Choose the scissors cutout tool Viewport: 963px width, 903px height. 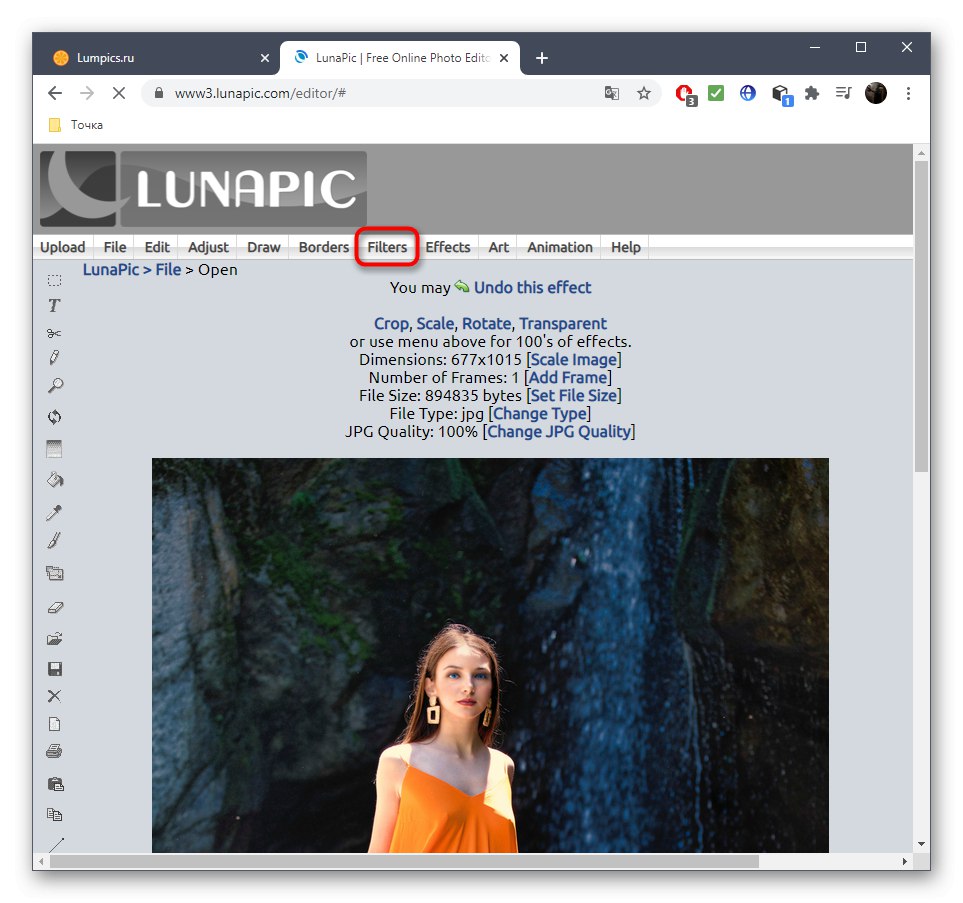tap(54, 333)
